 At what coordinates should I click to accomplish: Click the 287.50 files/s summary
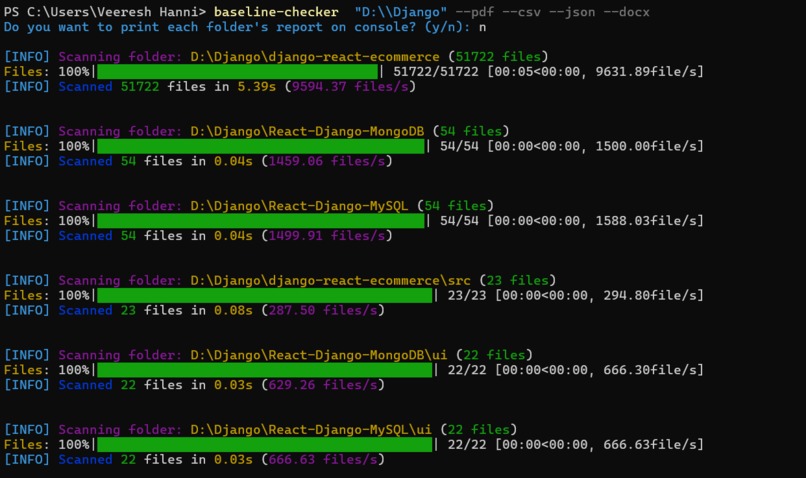[323, 310]
